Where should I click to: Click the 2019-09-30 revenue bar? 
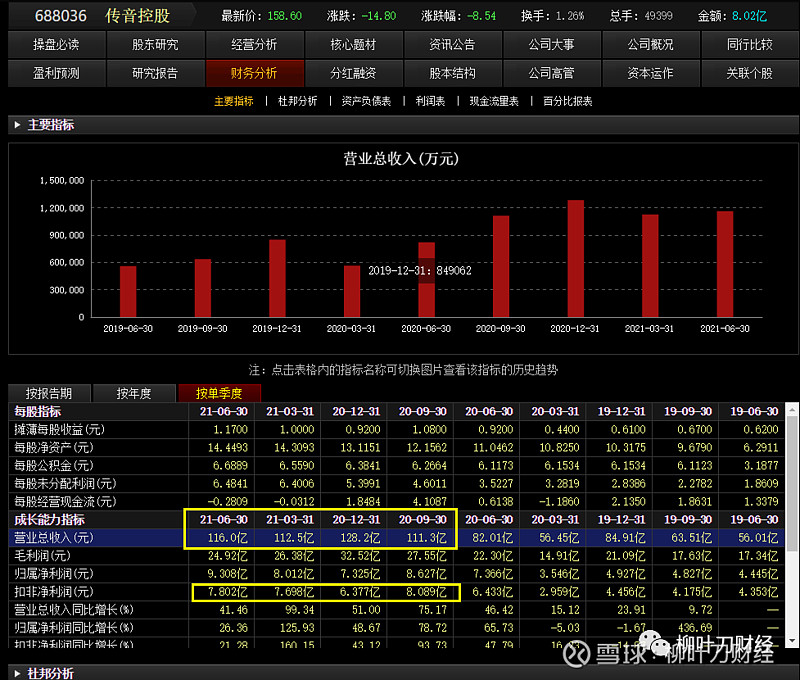click(203, 288)
